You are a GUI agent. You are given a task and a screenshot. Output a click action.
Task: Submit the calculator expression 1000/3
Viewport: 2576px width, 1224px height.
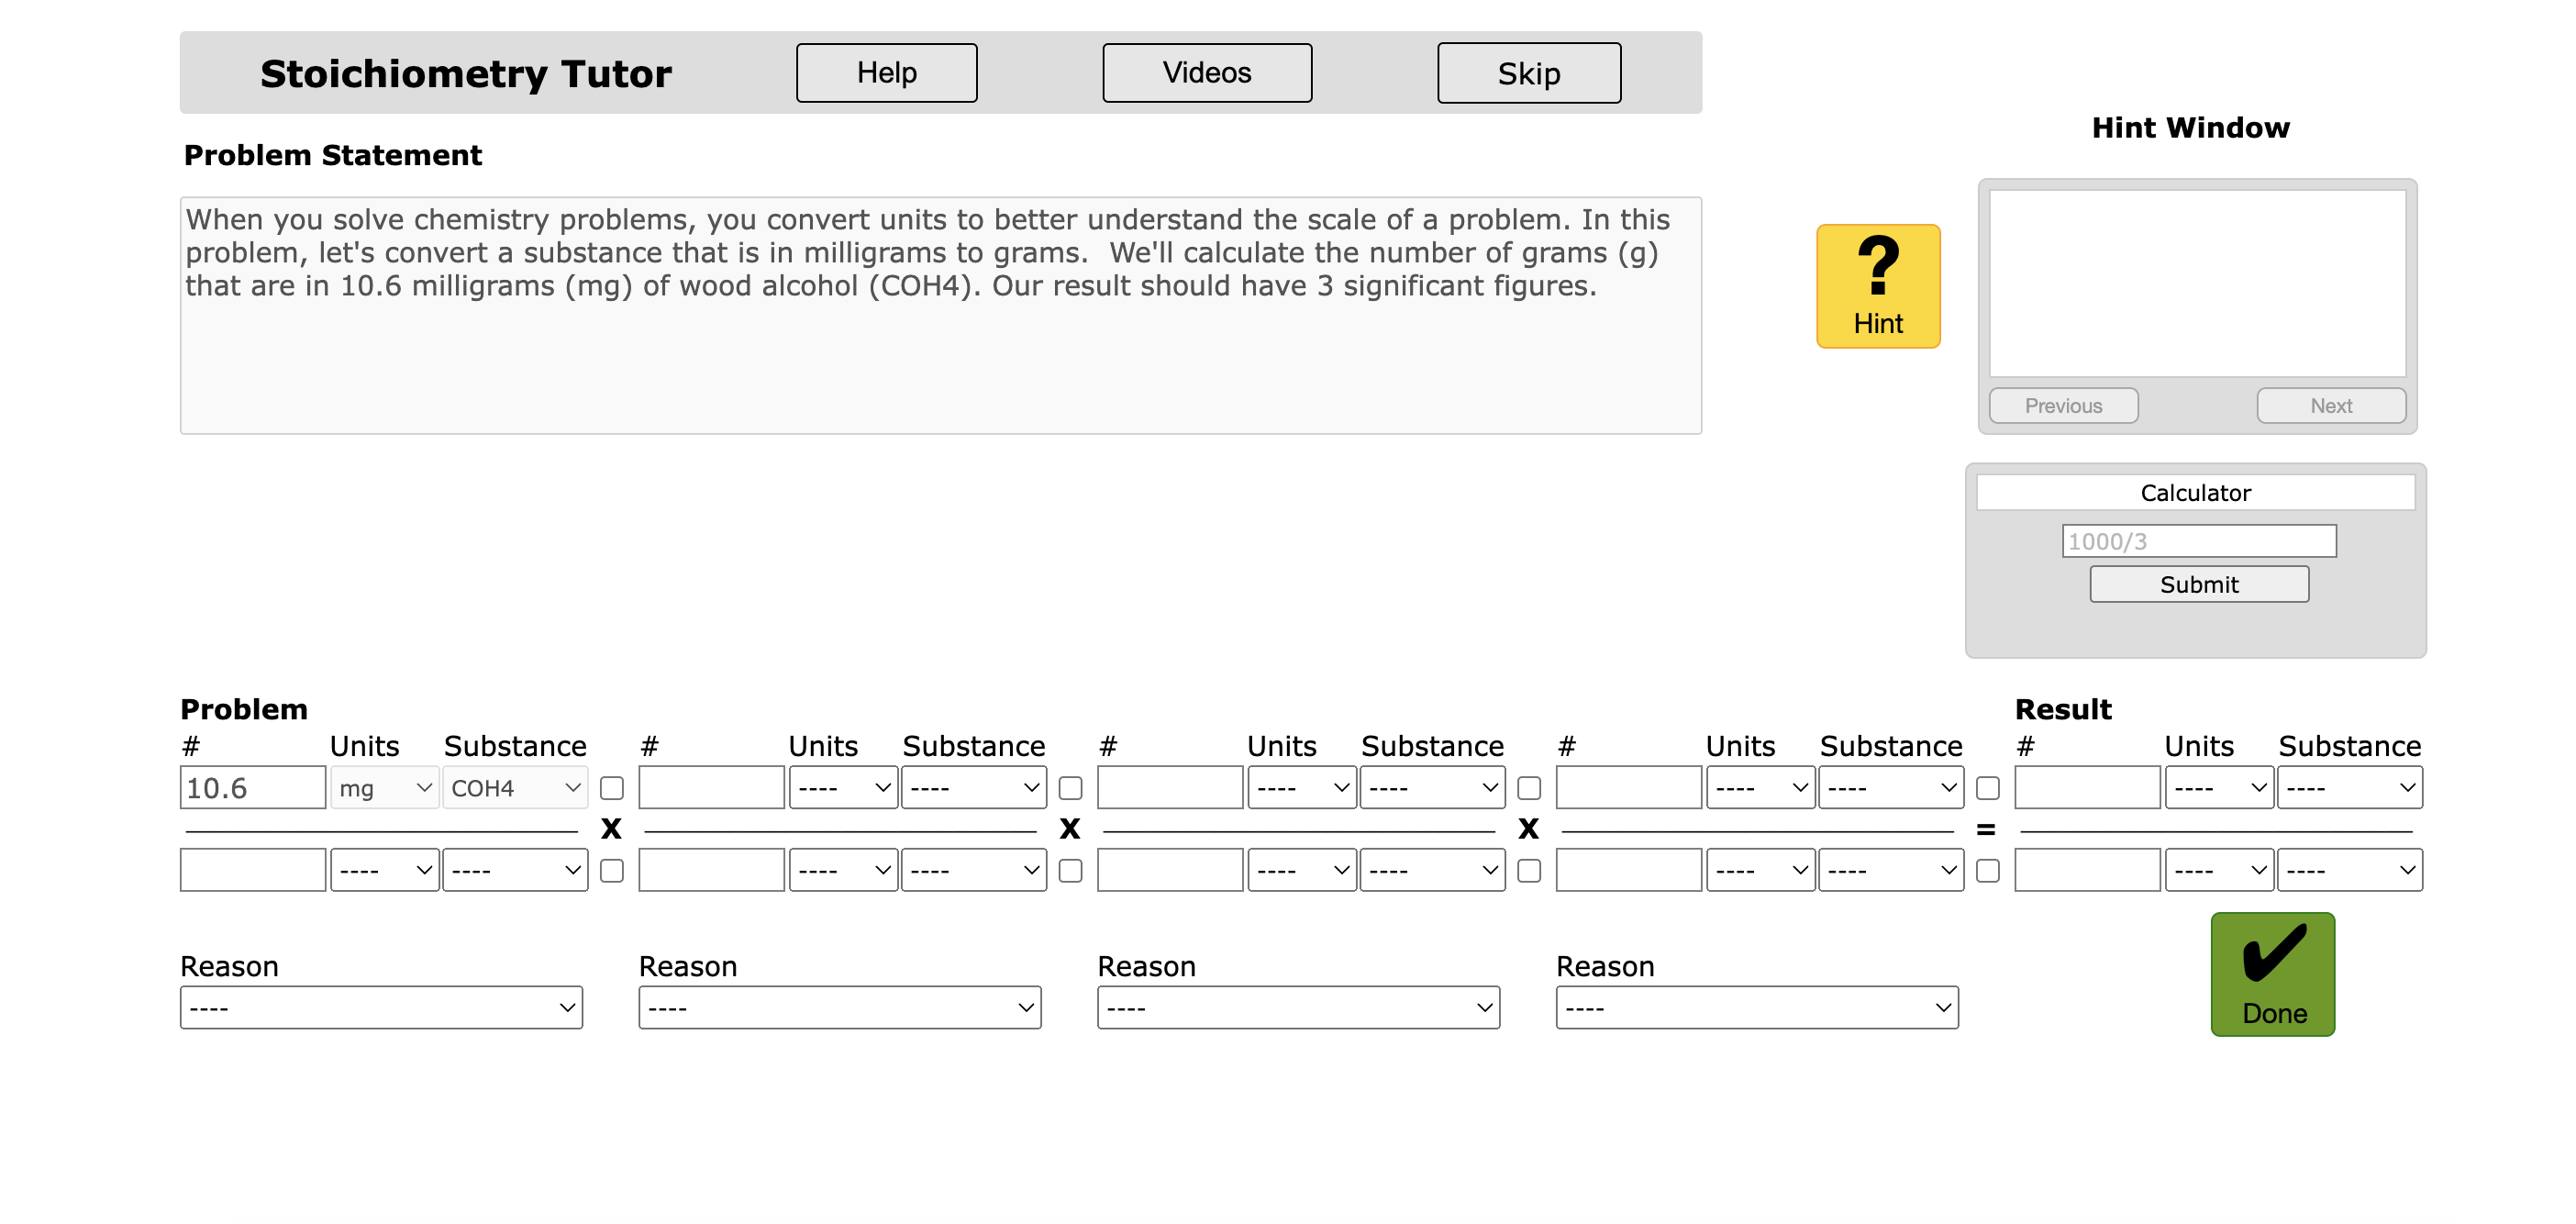(x=2198, y=584)
